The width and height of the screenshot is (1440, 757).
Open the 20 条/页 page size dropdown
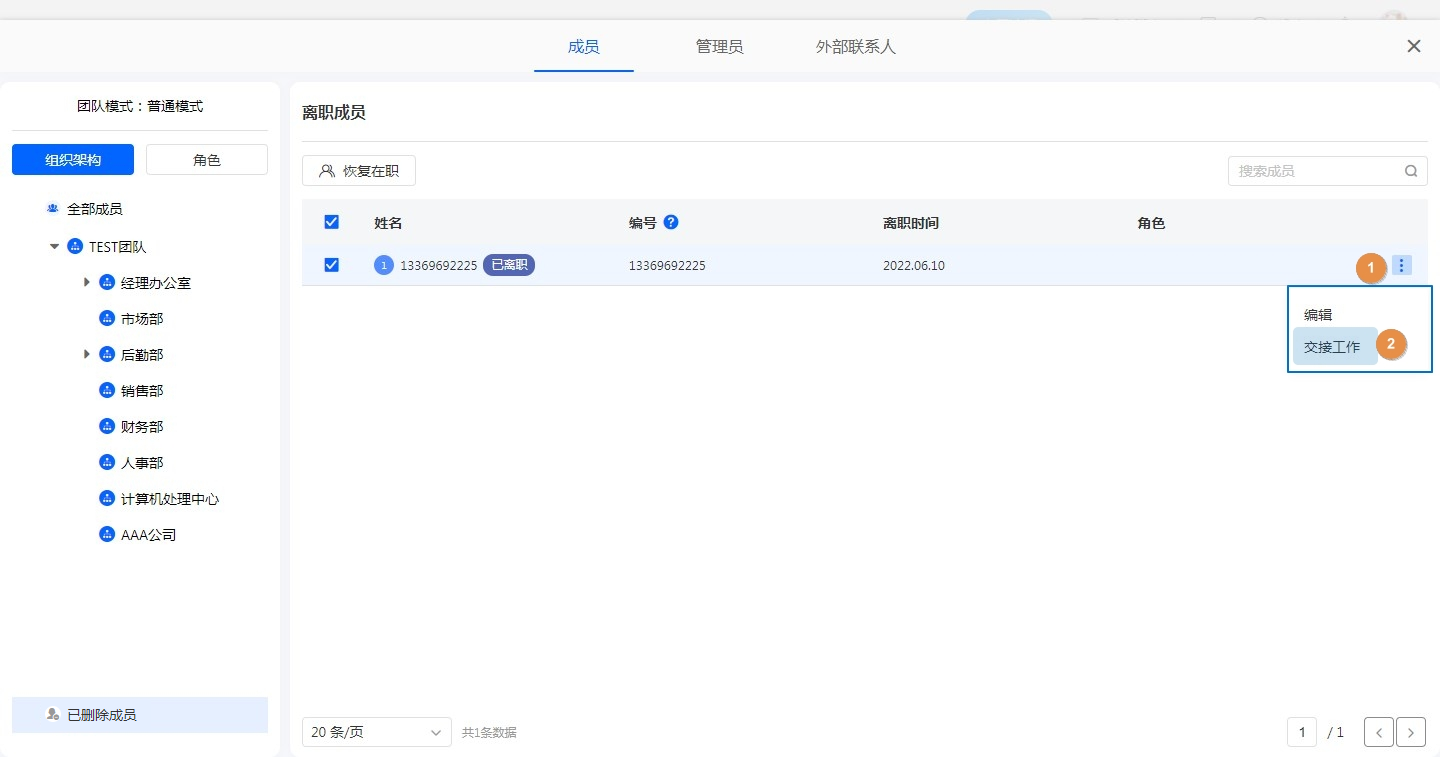click(x=376, y=732)
